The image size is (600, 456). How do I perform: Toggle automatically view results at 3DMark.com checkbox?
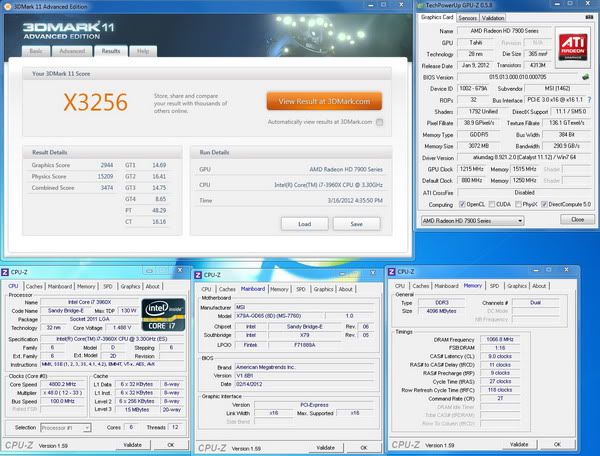tap(379, 122)
